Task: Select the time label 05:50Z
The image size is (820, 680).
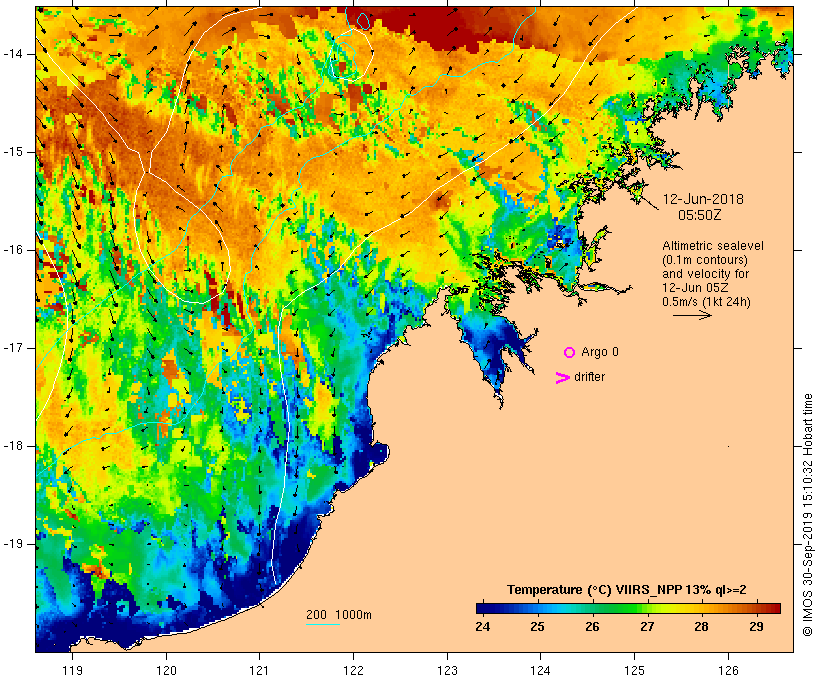Action: pyautogui.click(x=700, y=215)
